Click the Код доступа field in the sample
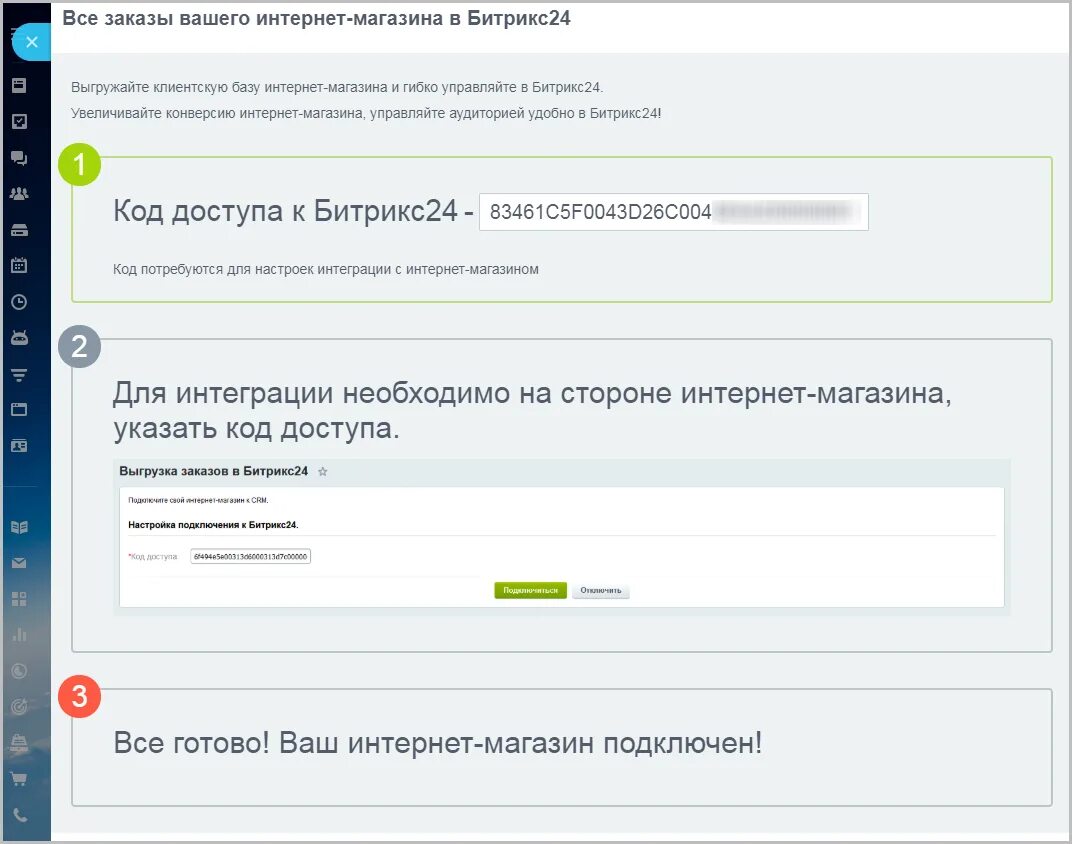This screenshot has height=844, width=1072. coord(250,556)
